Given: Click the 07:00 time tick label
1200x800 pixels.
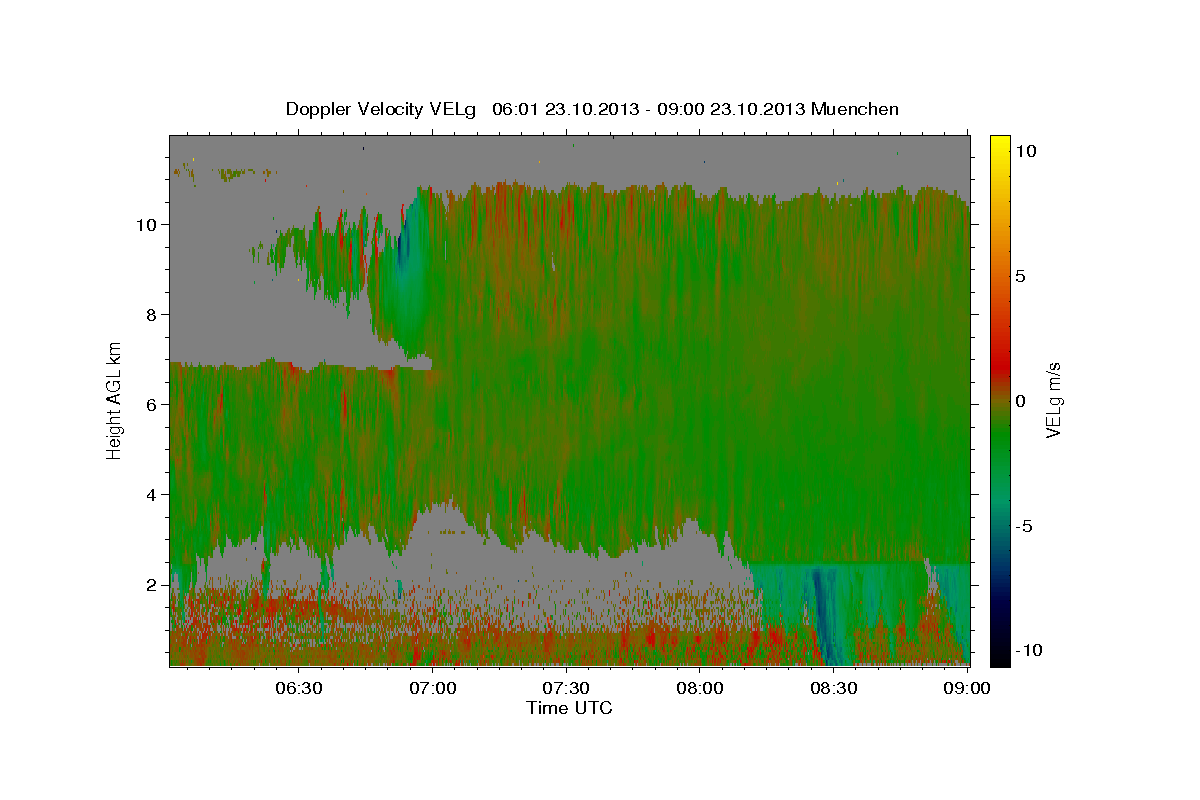Looking at the screenshot, I should tap(432, 688).
